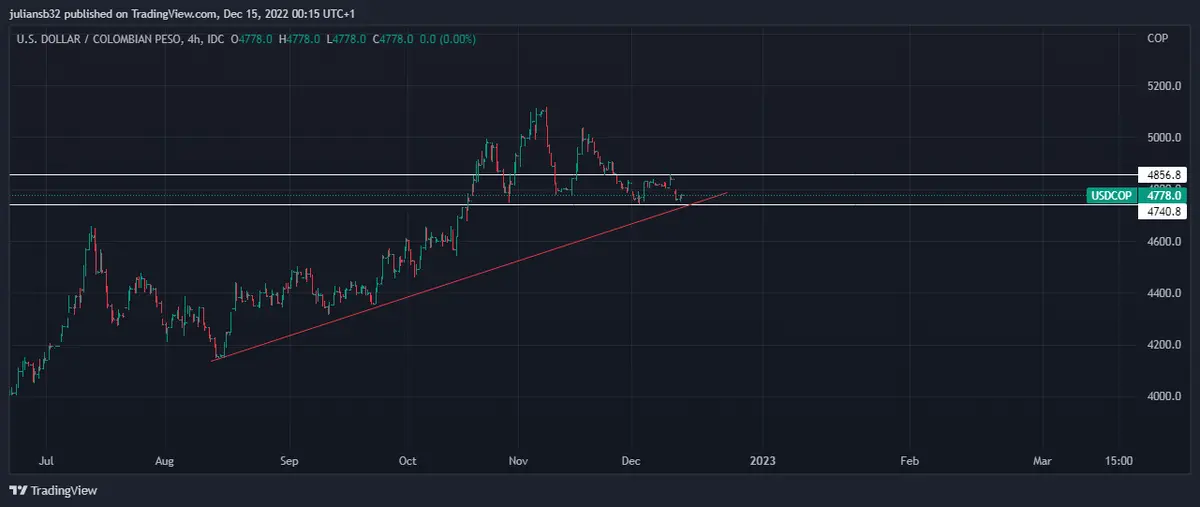Click the Mar label on time axis
This screenshot has width=1200, height=507.
pyautogui.click(x=1043, y=461)
